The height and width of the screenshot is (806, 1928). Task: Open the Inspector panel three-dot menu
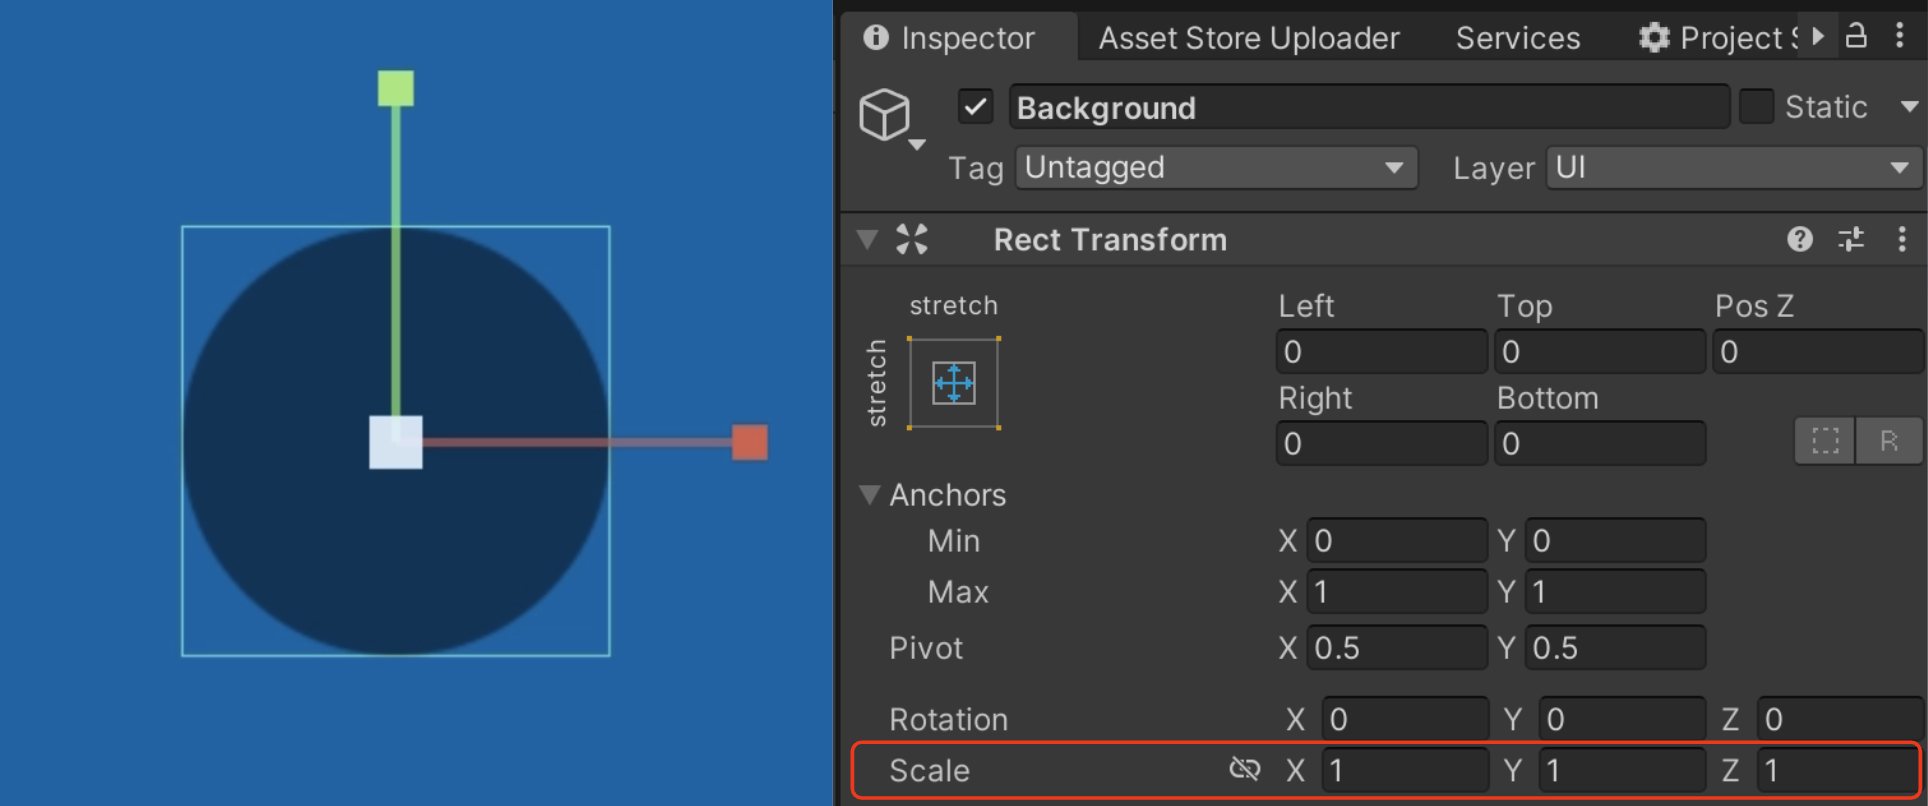pos(1900,36)
